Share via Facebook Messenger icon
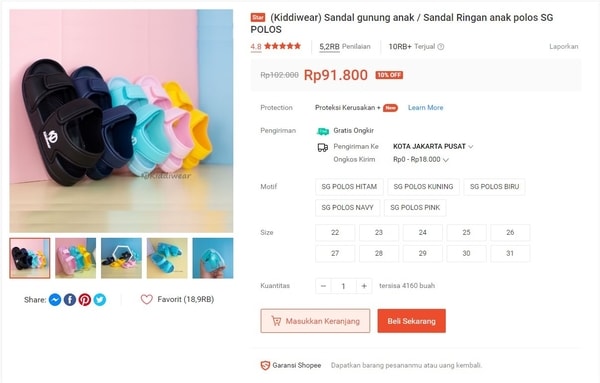Screen dimensions: 600x383 (55, 300)
